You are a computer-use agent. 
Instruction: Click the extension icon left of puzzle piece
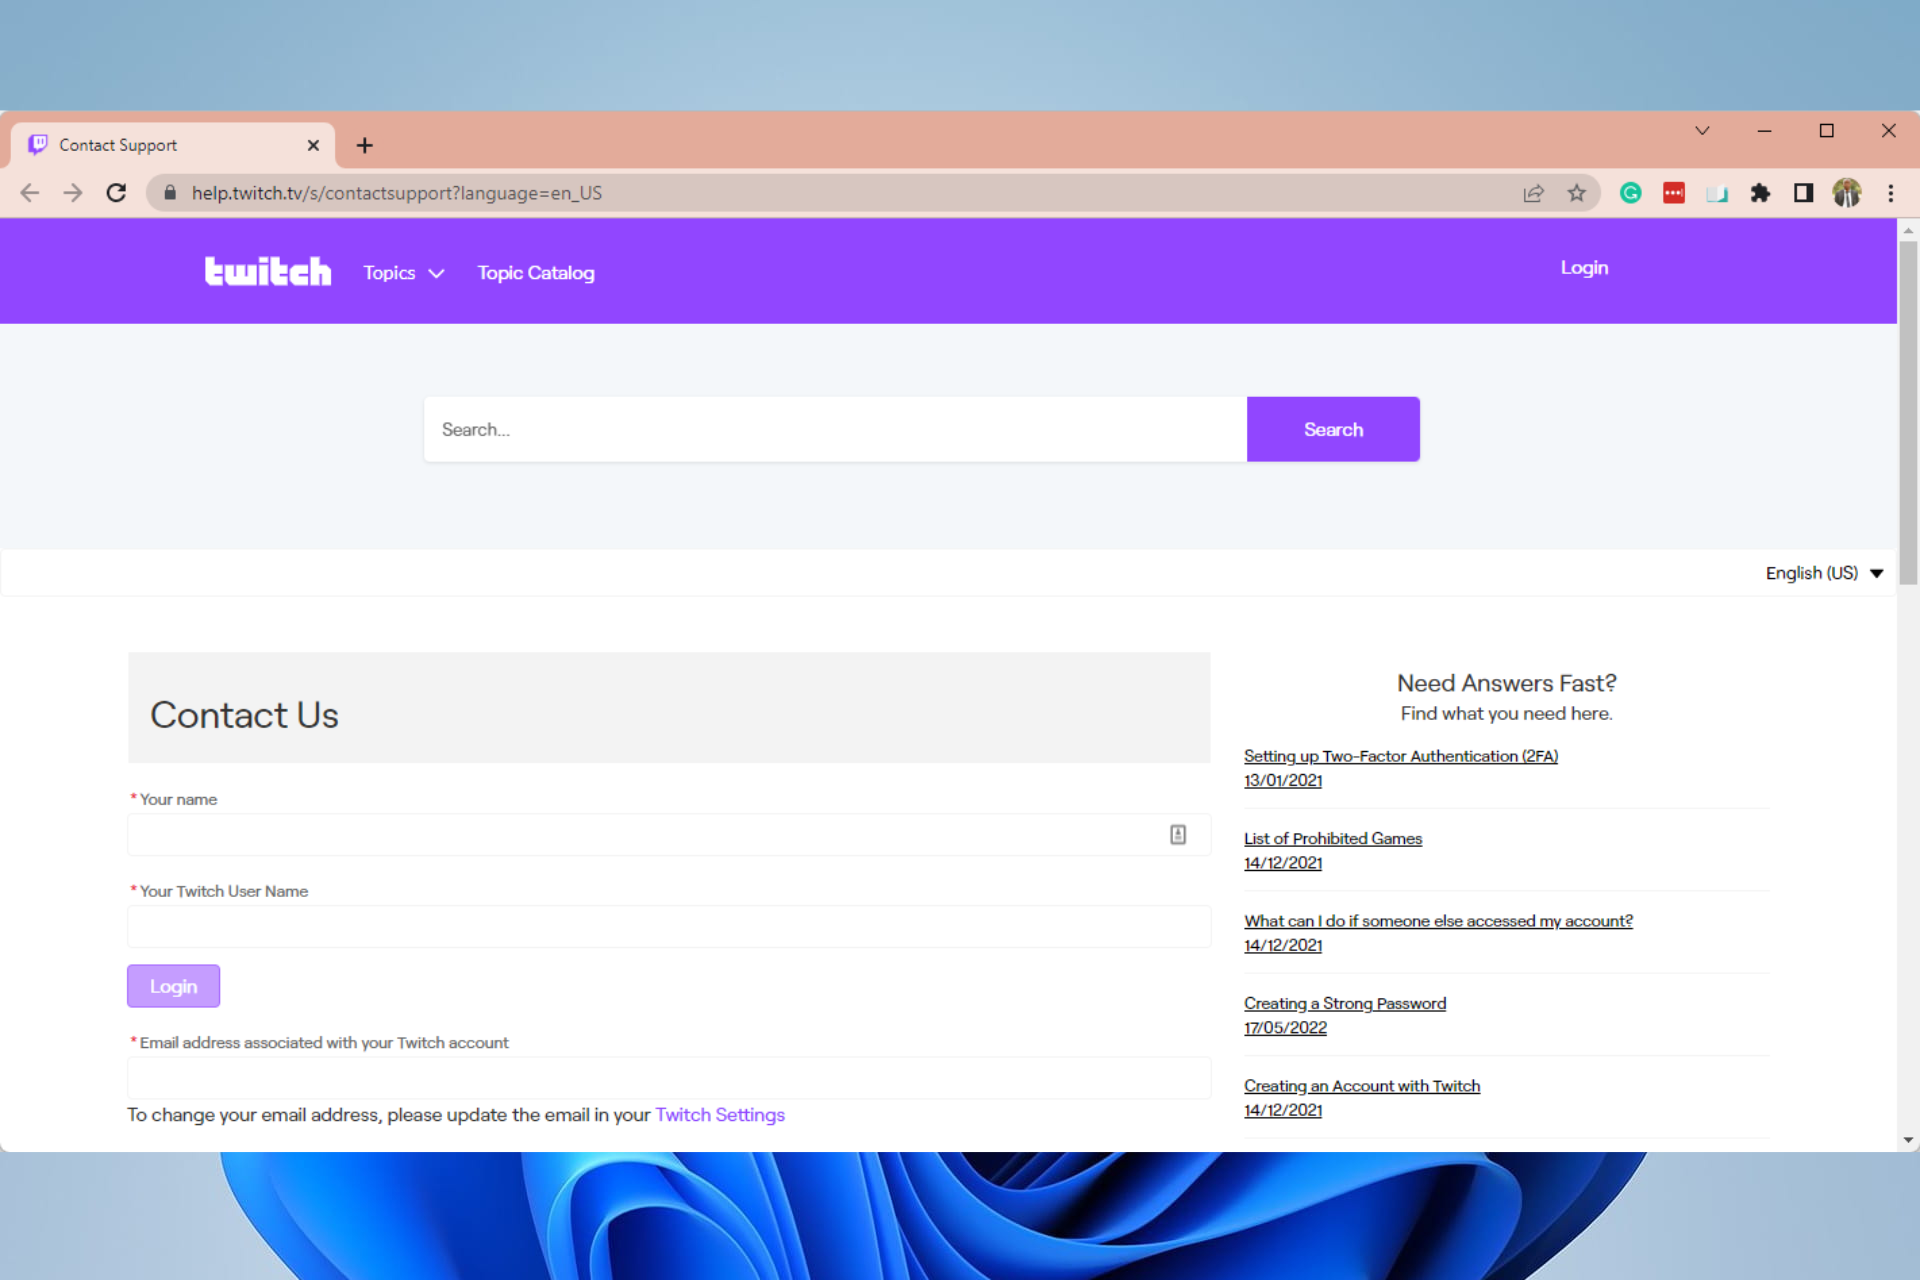1717,193
